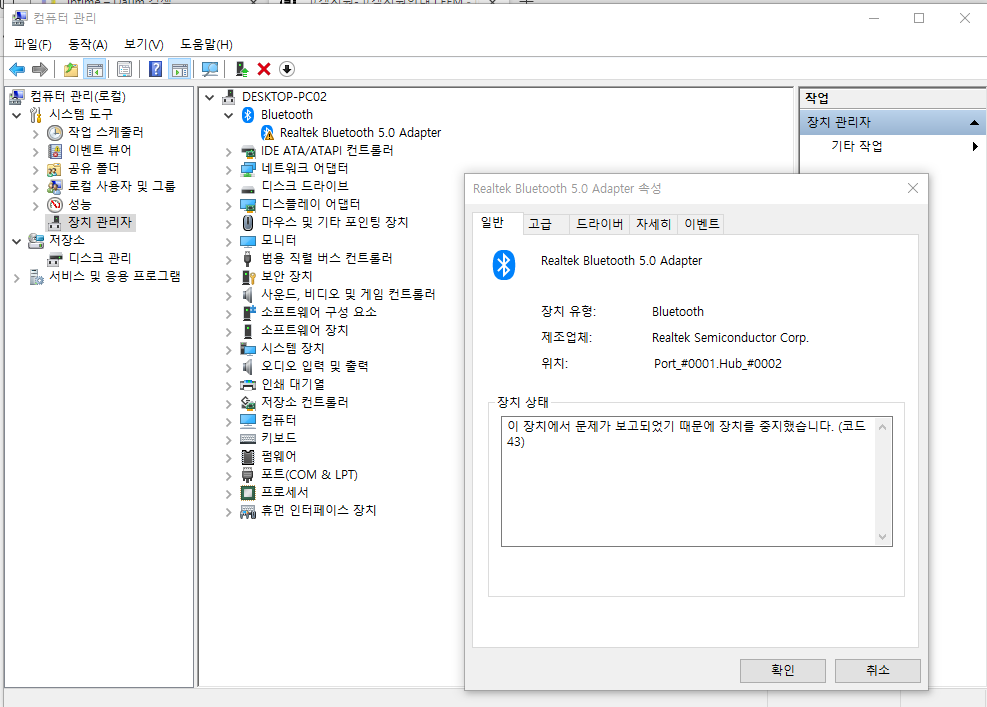
Task: Click the back arrow in the toolbar
Action: tap(17, 69)
